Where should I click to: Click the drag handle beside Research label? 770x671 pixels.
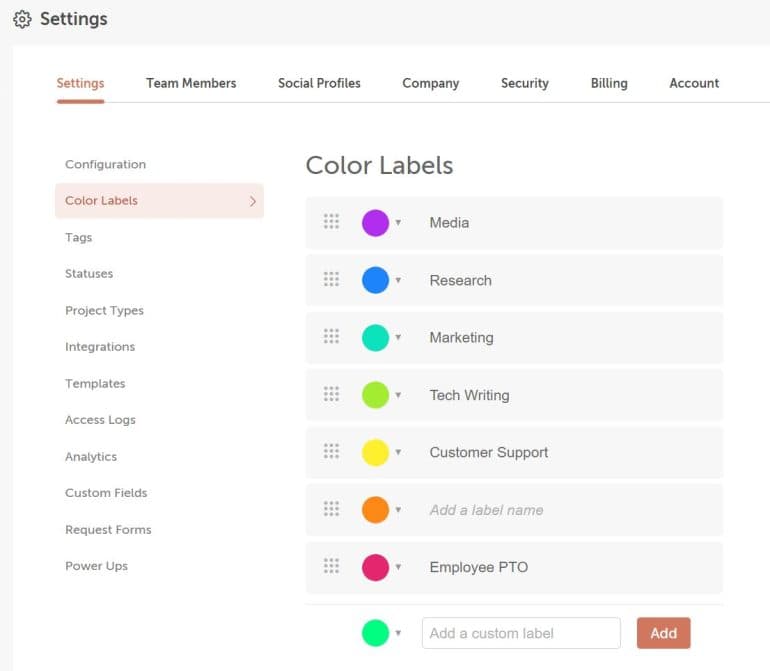(331, 279)
